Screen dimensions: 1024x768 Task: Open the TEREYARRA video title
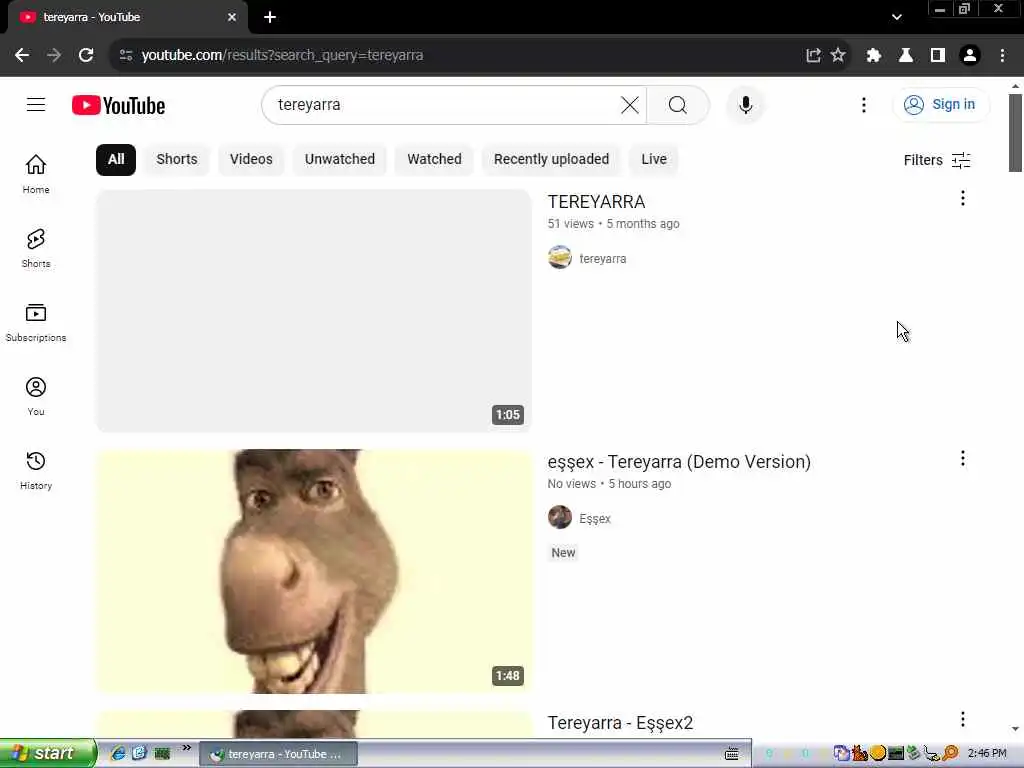point(596,202)
